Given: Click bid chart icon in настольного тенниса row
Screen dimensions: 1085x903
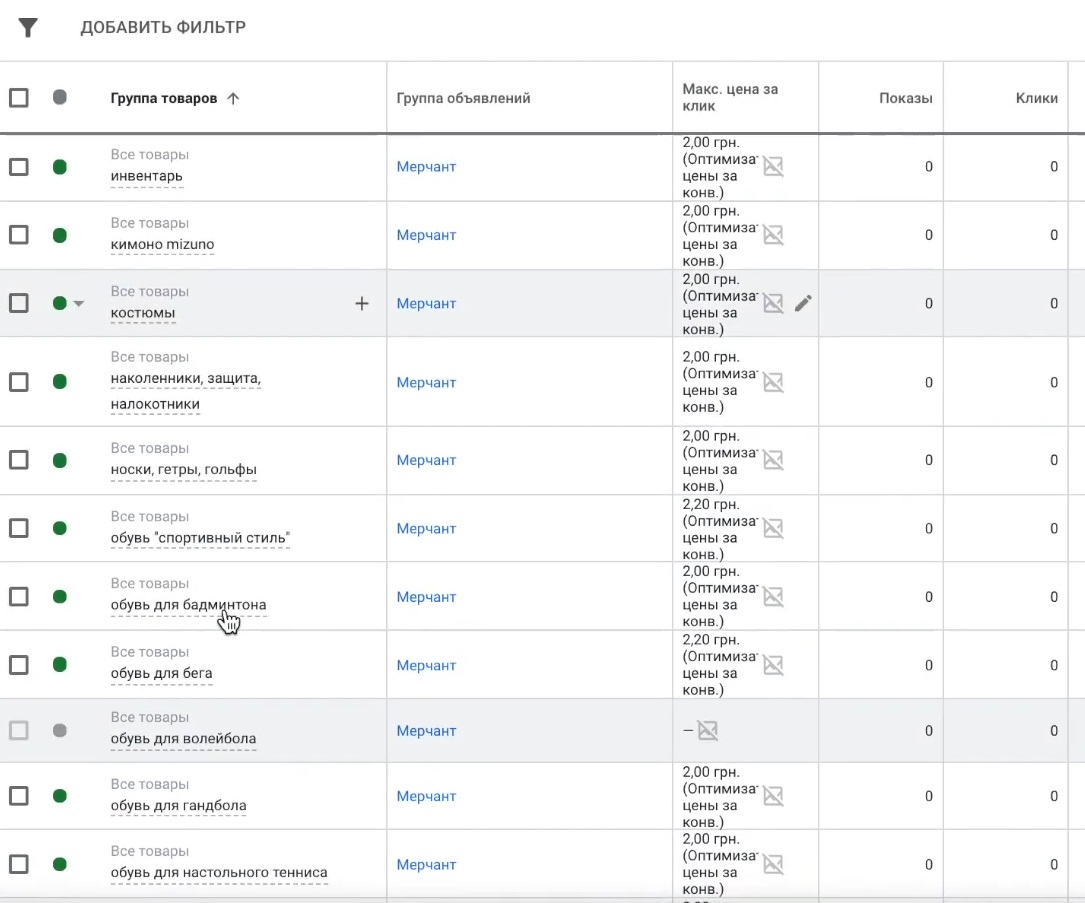Looking at the screenshot, I should click(x=773, y=864).
